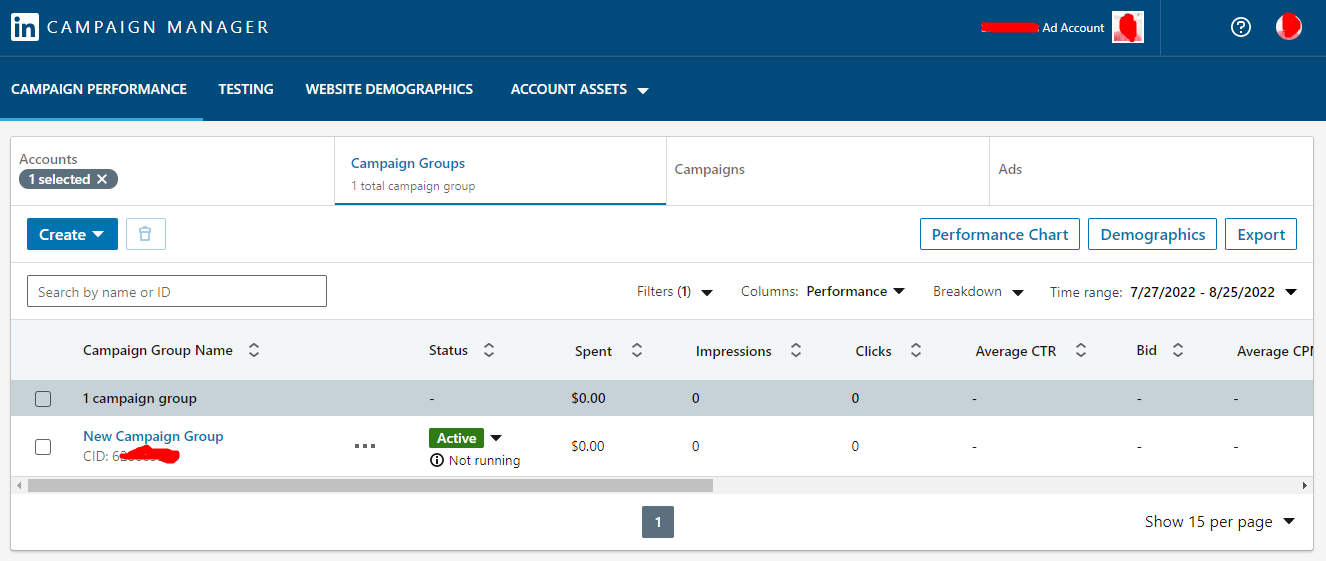1326x561 pixels.
Task: Sort by Impressions column
Action: click(796, 350)
